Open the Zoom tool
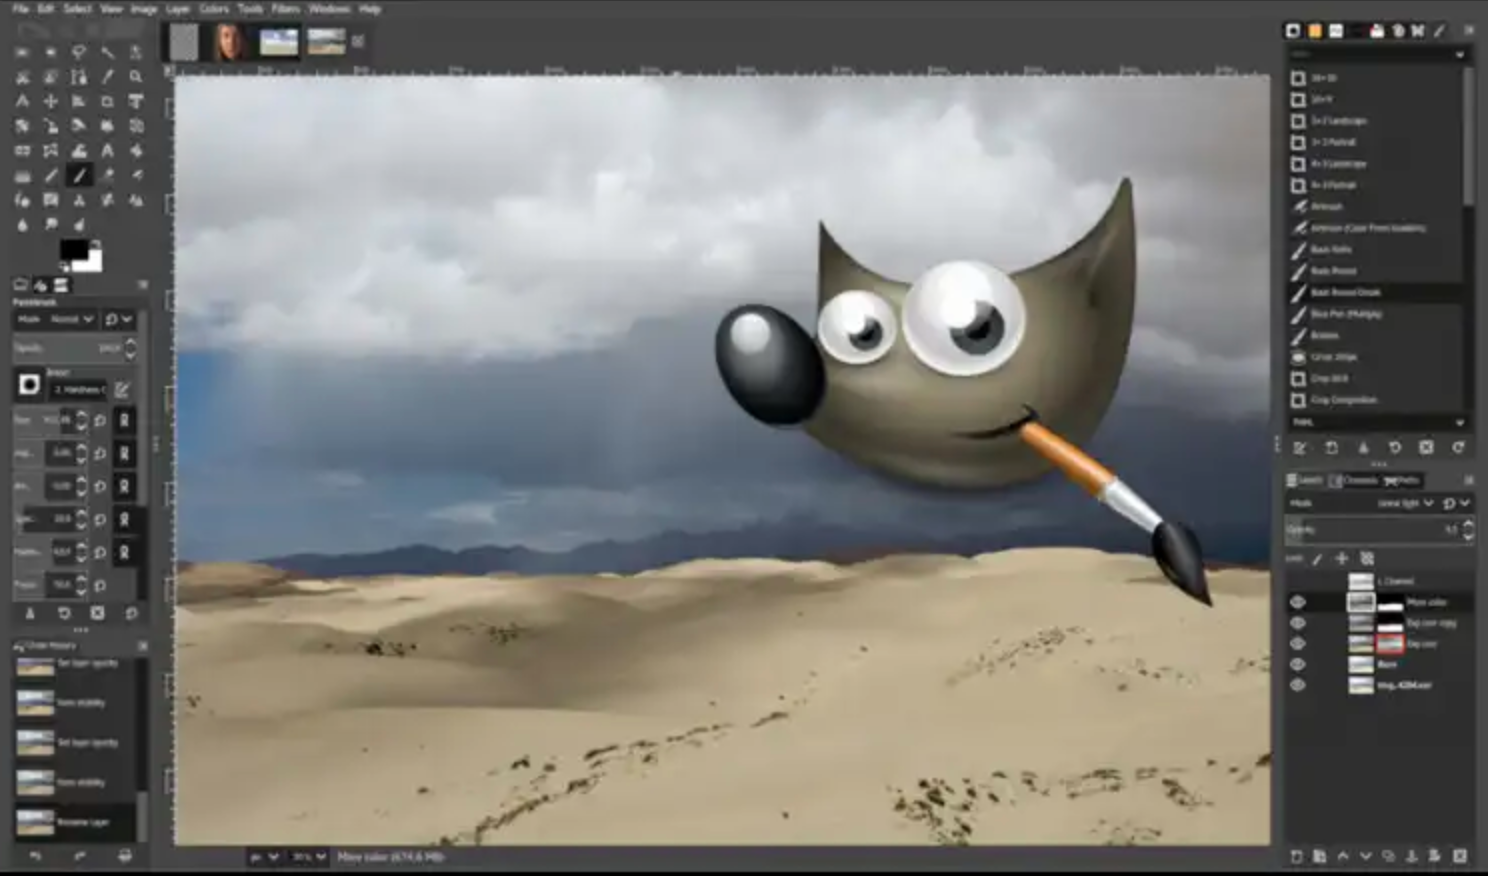Image resolution: width=1488 pixels, height=876 pixels. coord(136,77)
